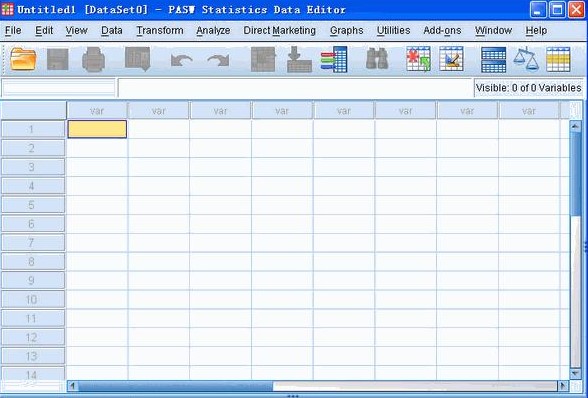This screenshot has width=588, height=398.
Task: Open the File menu
Action: 13,30
